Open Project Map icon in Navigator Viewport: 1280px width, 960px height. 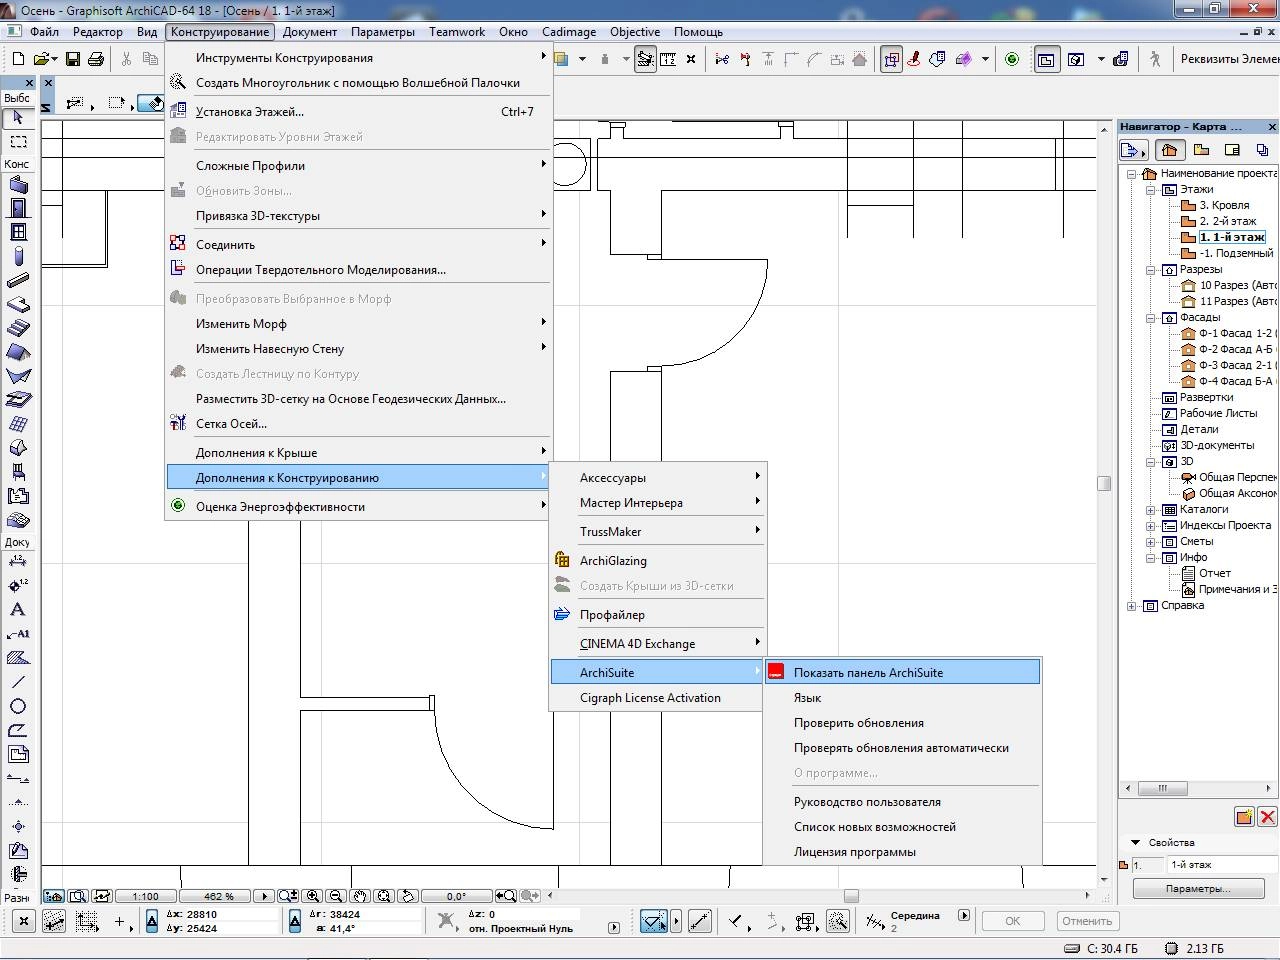tap(1168, 150)
